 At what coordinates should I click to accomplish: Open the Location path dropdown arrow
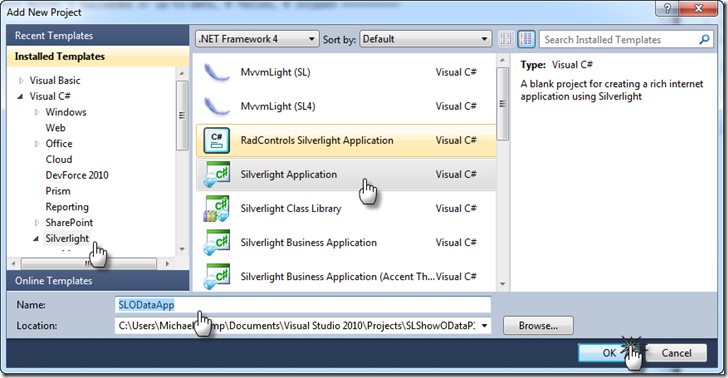click(484, 326)
